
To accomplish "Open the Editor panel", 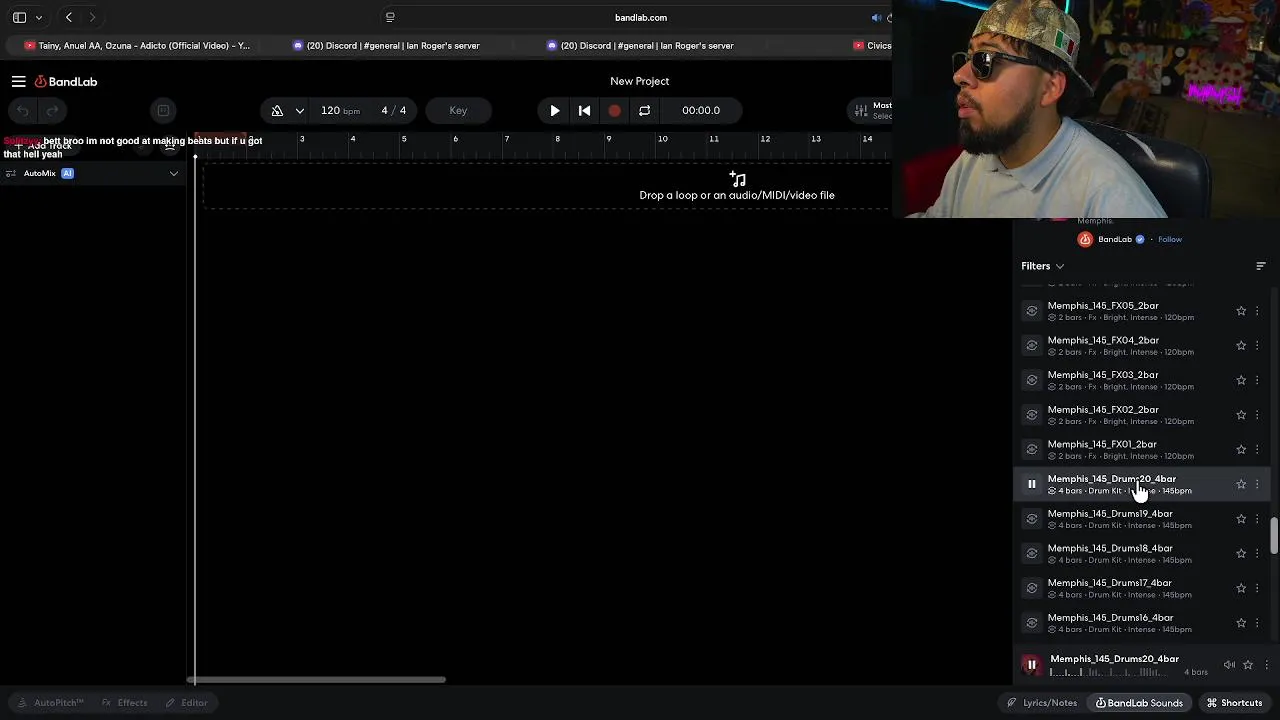I will [186, 703].
